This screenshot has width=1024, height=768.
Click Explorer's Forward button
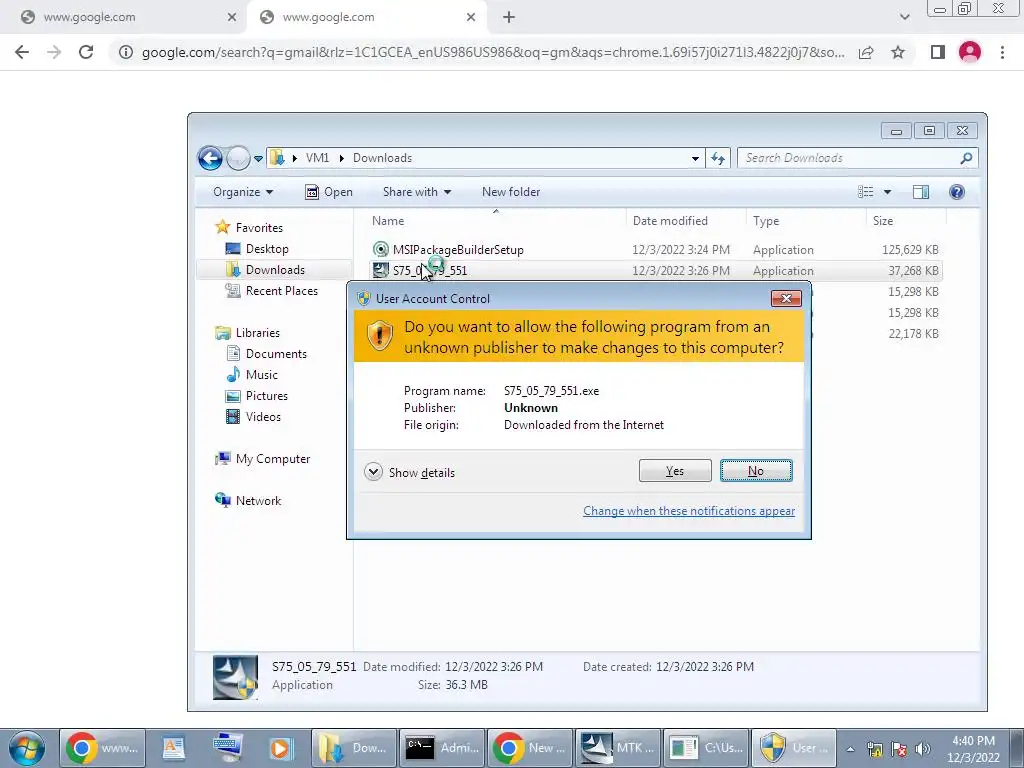tap(238, 158)
